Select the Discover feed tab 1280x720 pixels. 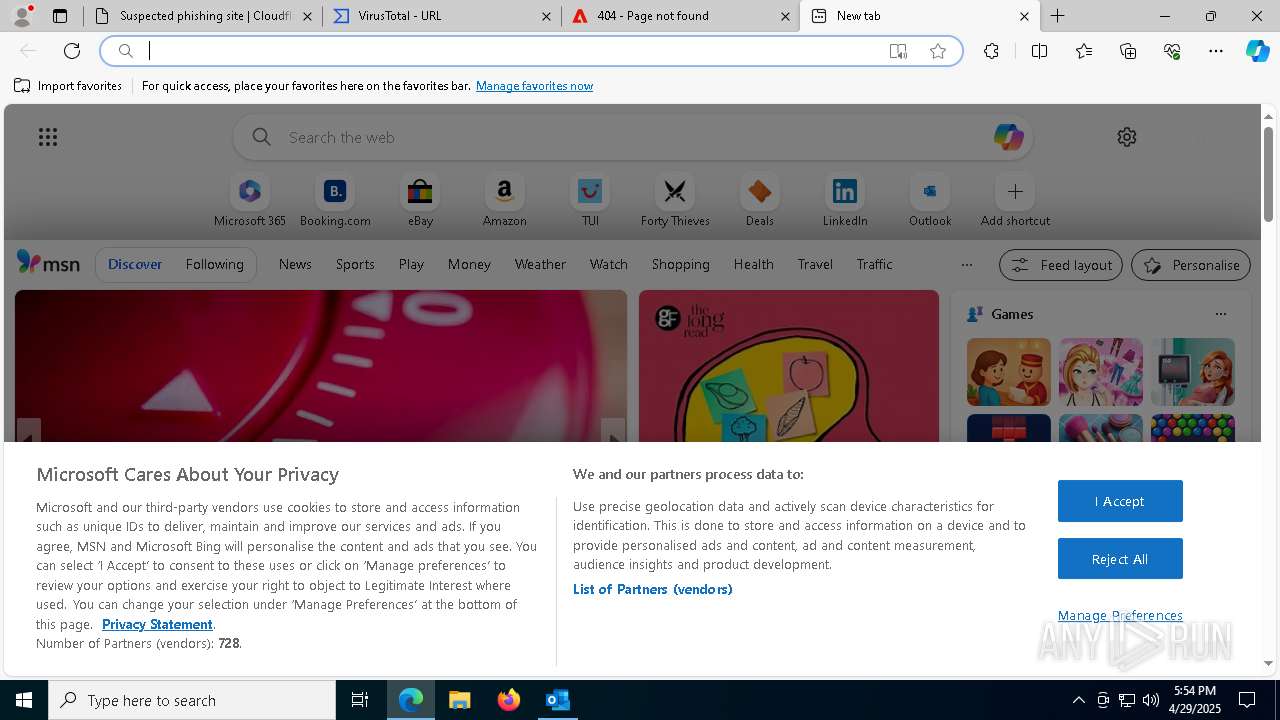click(x=135, y=264)
